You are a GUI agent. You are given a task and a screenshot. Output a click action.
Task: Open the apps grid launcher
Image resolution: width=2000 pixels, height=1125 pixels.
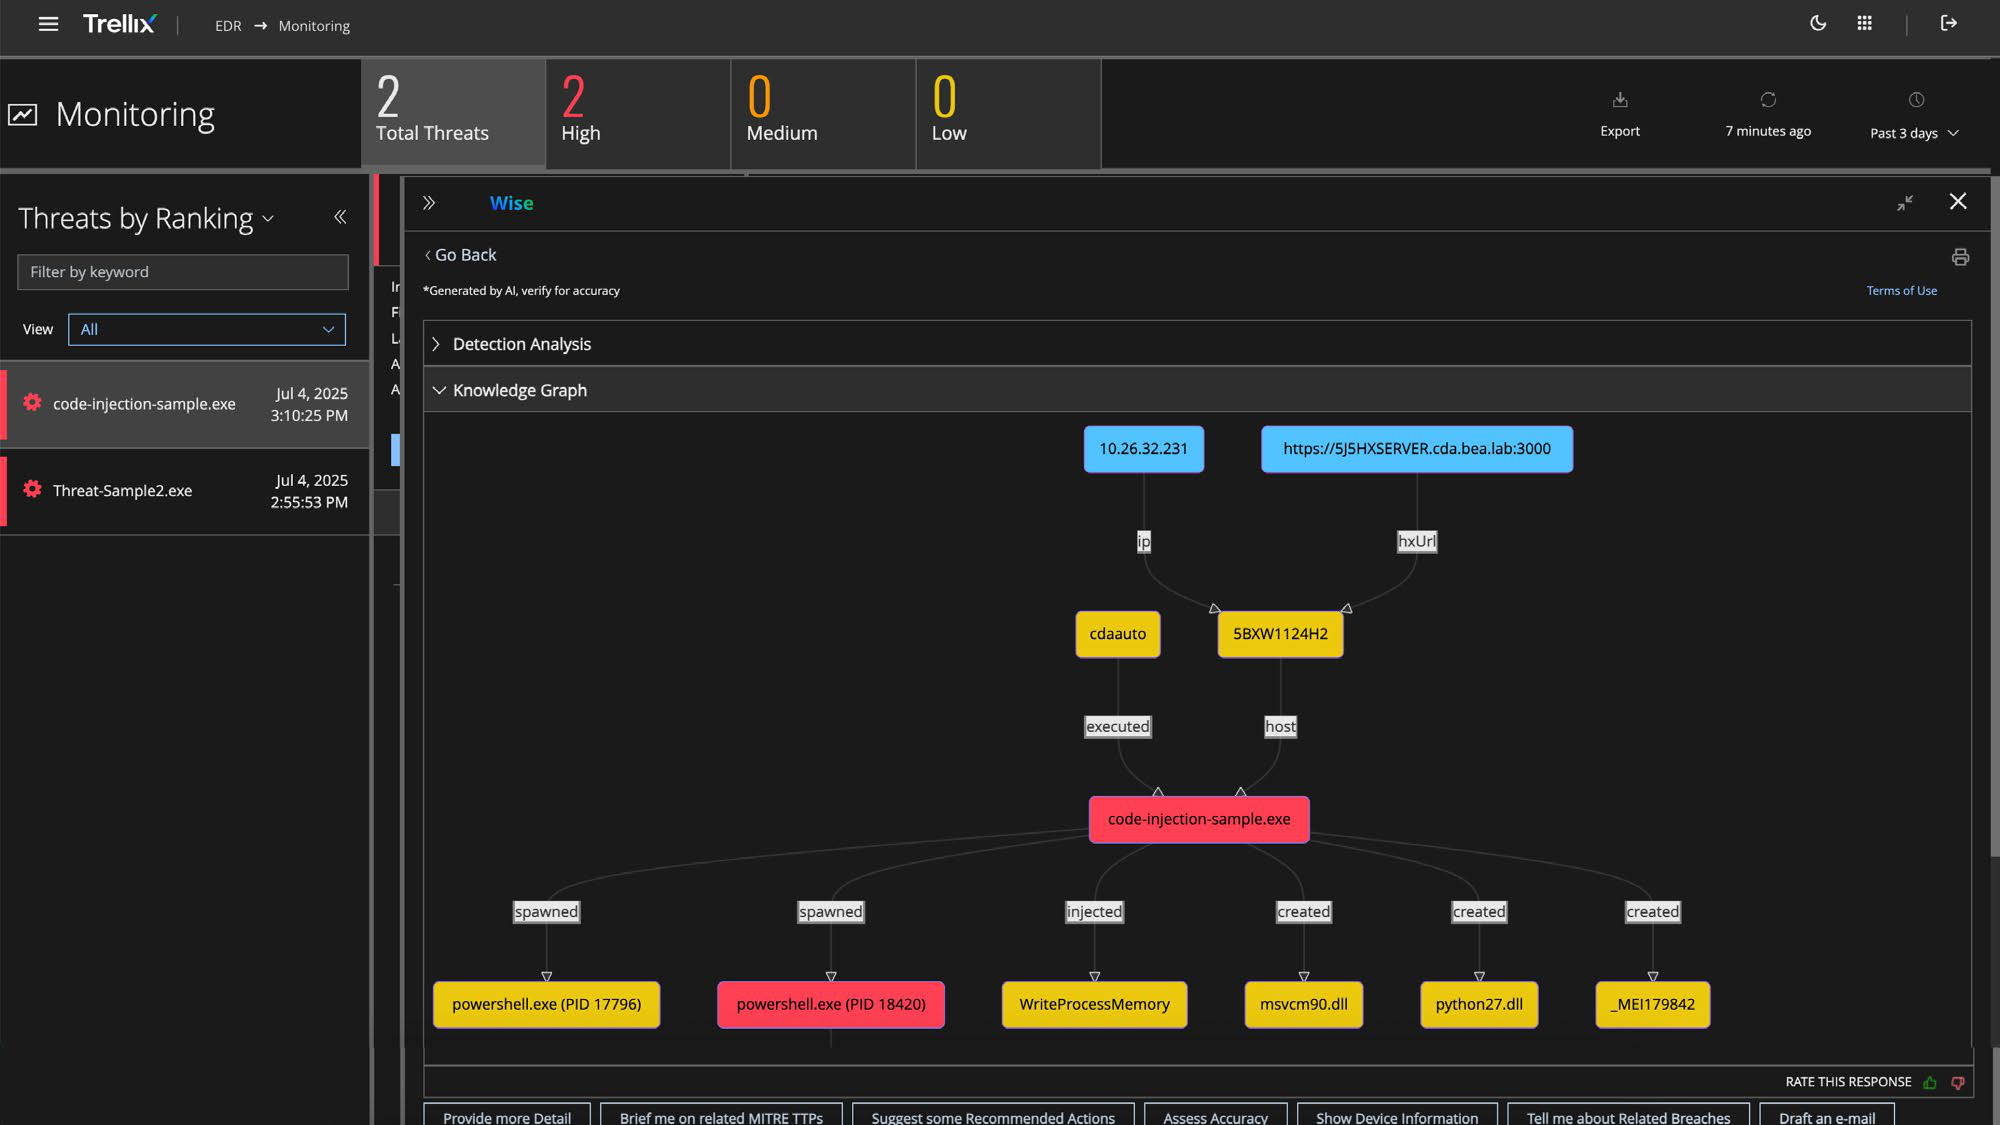[x=1864, y=23]
